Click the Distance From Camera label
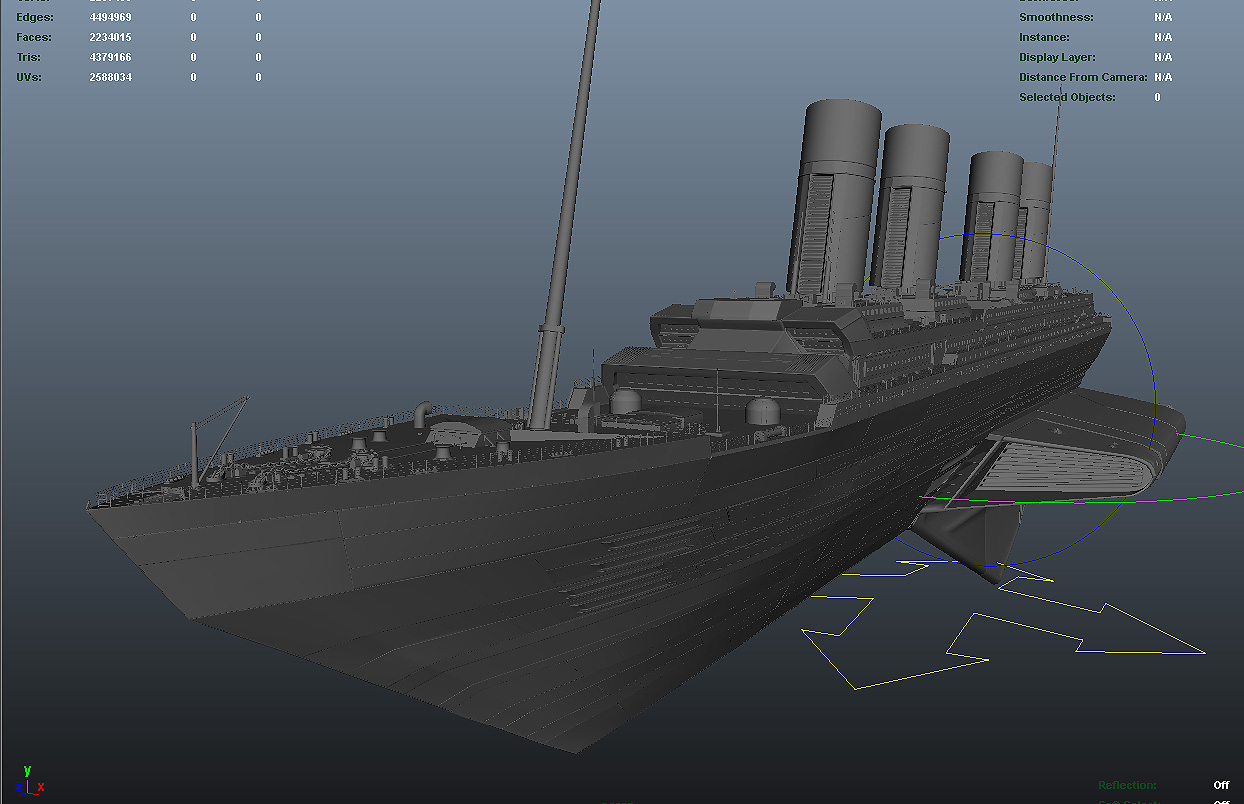 [x=1082, y=77]
